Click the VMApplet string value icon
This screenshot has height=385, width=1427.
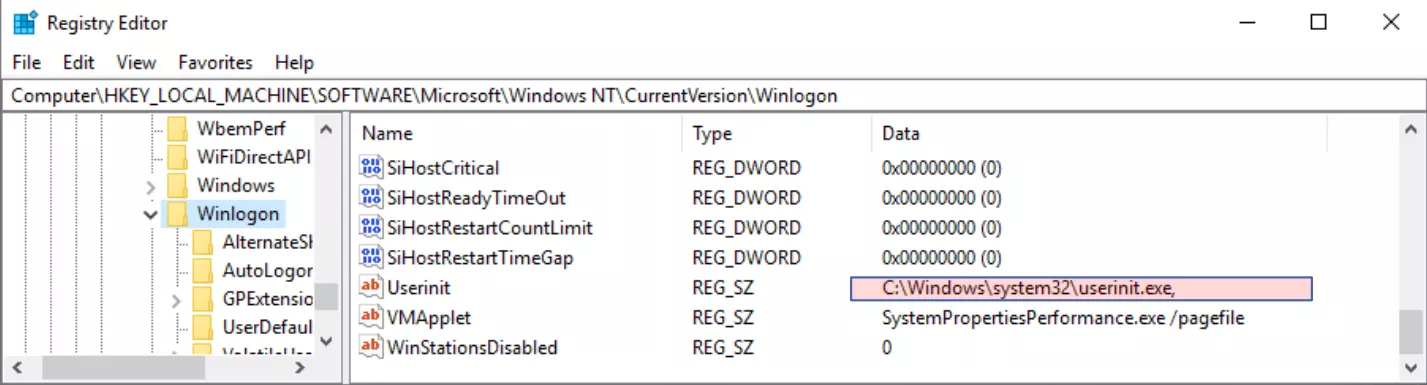click(371, 317)
